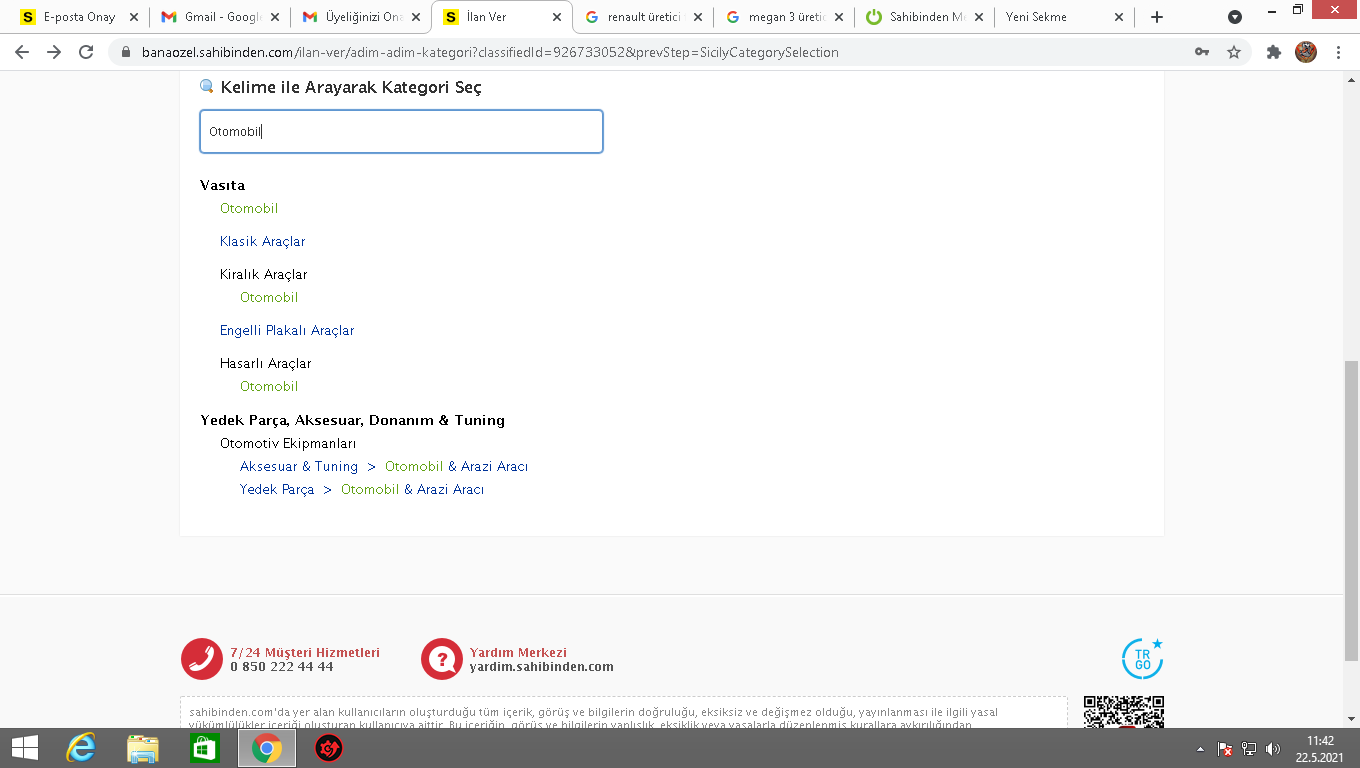Select Otomobil under Hasarlı Araçlar
The height and width of the screenshot is (768, 1360).
point(269,386)
